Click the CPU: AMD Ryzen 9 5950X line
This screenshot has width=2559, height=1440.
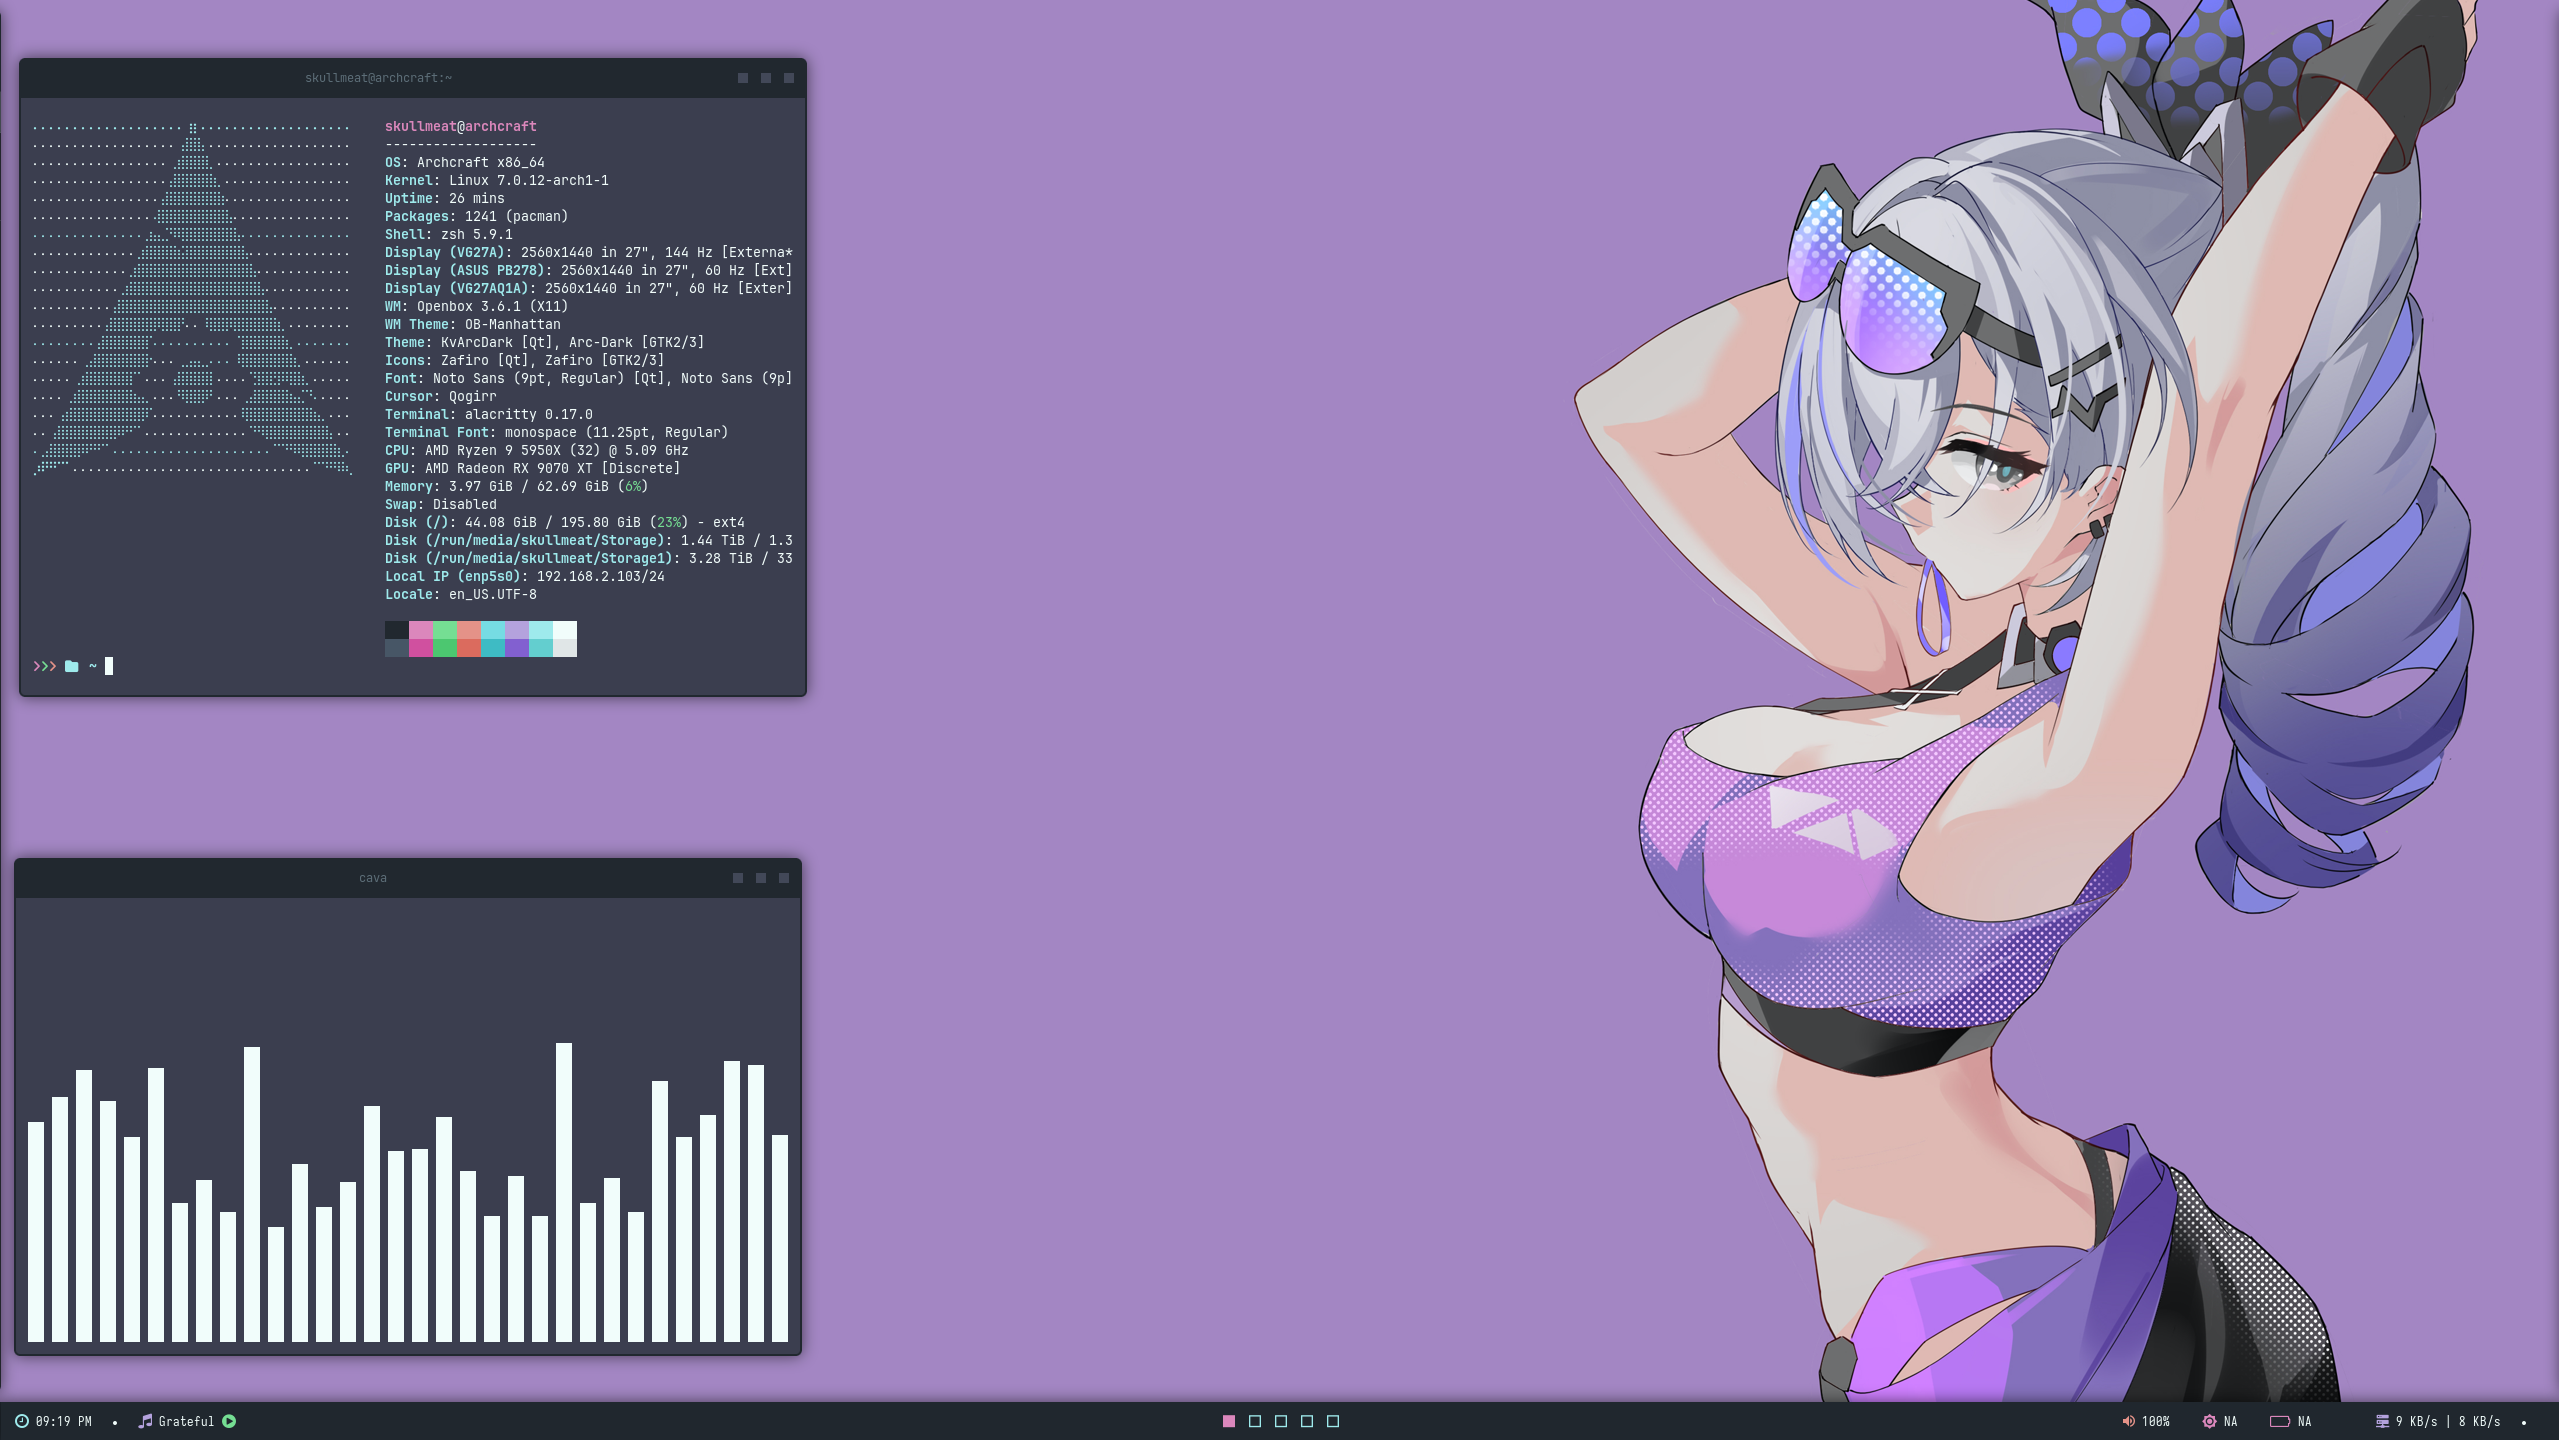537,450
